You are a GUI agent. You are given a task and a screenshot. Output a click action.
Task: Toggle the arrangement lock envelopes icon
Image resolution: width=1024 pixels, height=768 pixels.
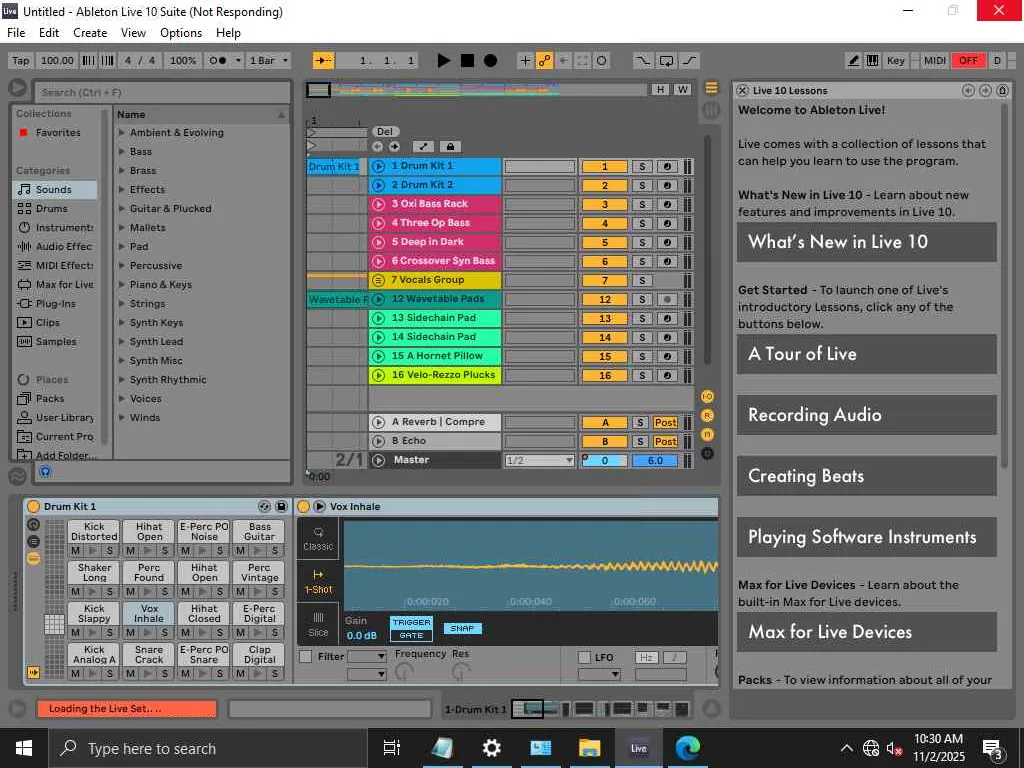(x=450, y=147)
